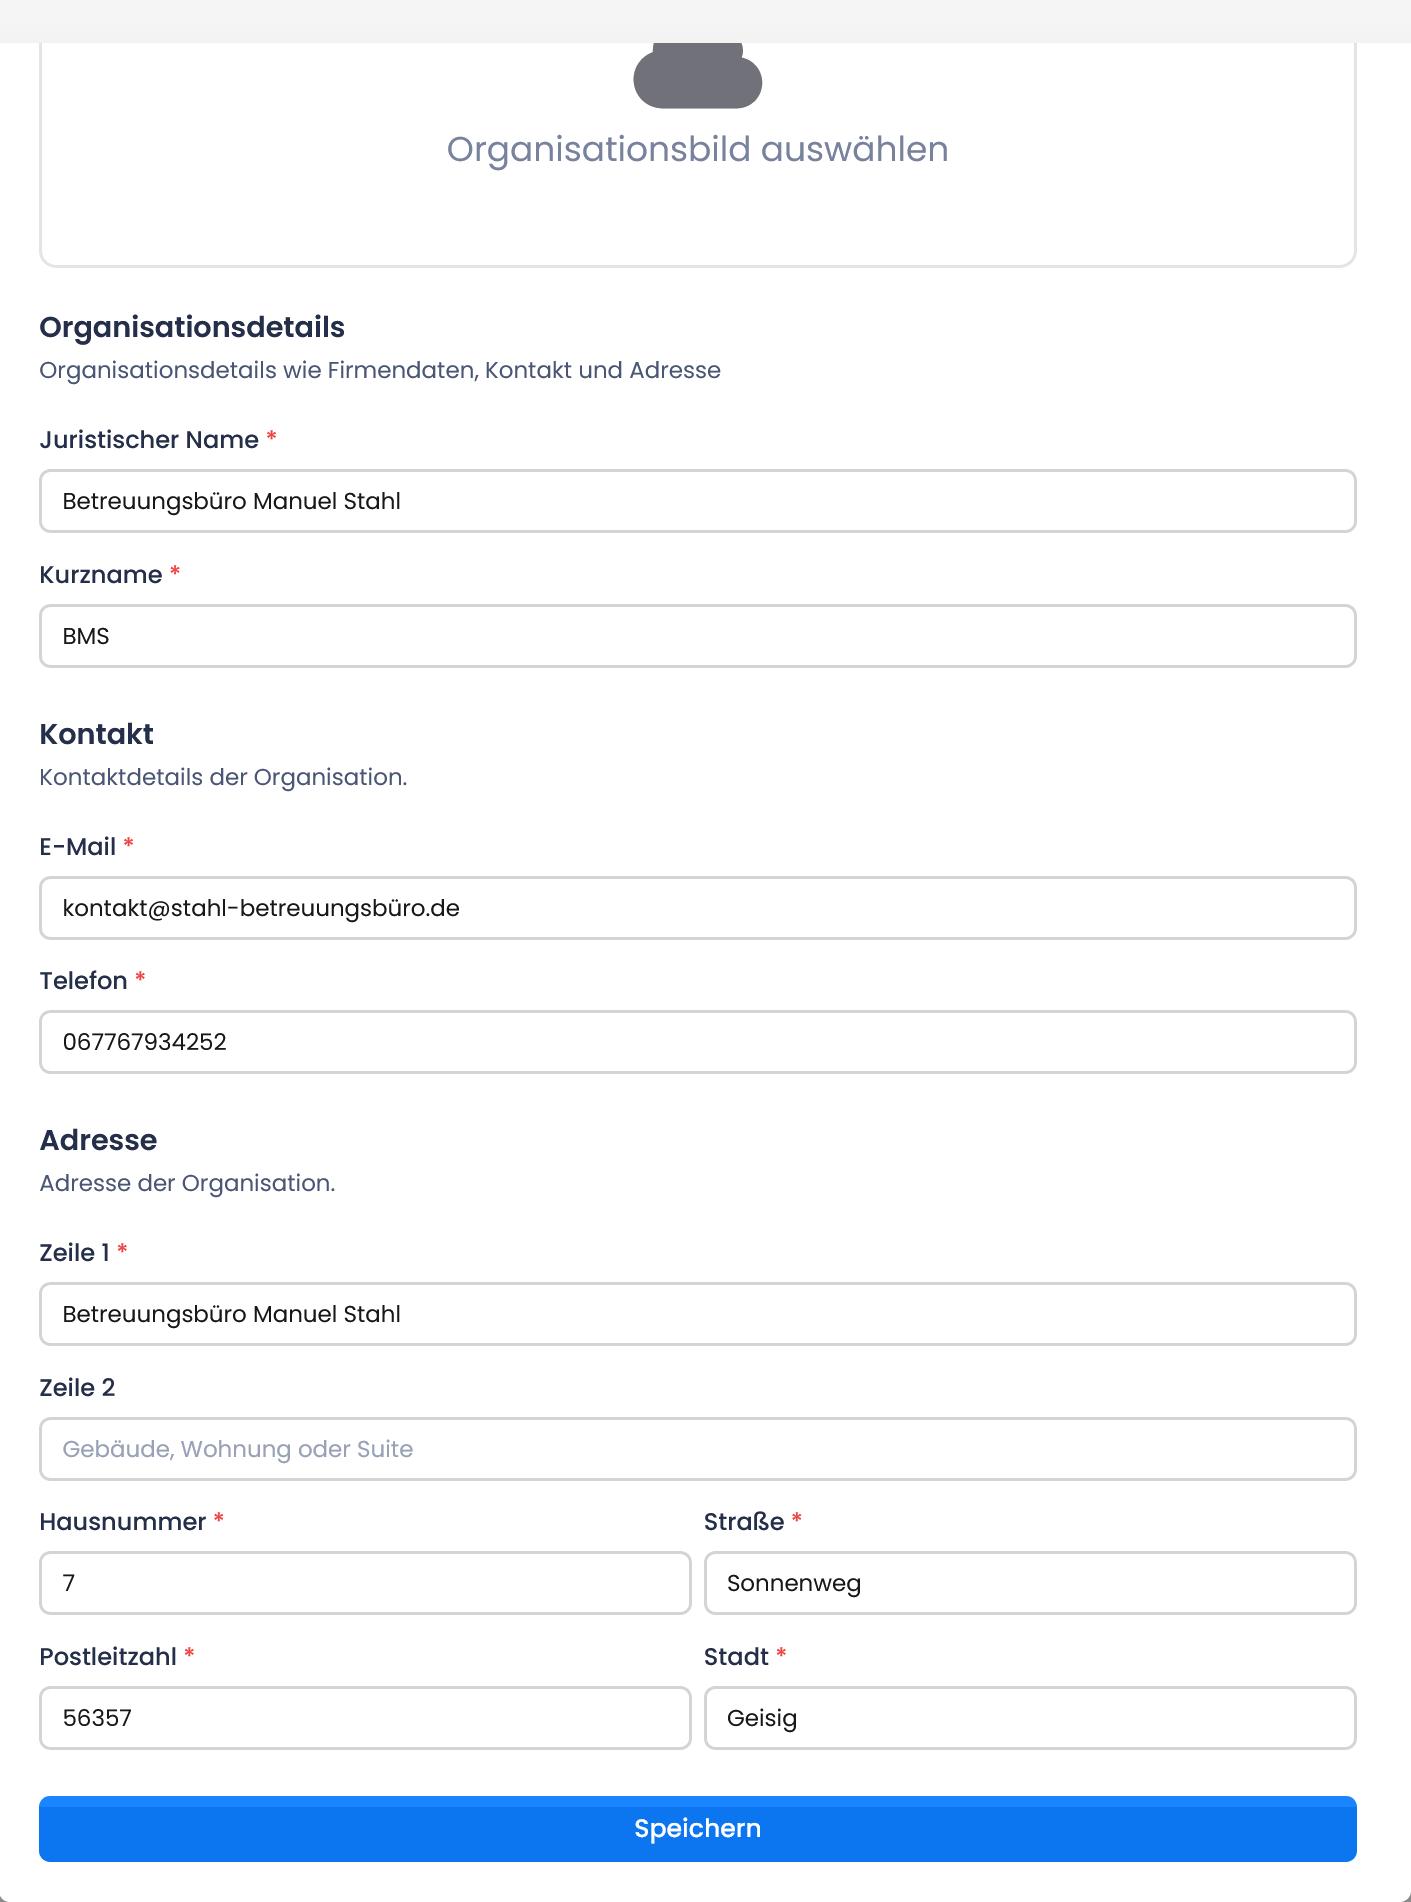The height and width of the screenshot is (1902, 1411).
Task: Click the 'Hausnummer' field label
Action: pos(123,1522)
